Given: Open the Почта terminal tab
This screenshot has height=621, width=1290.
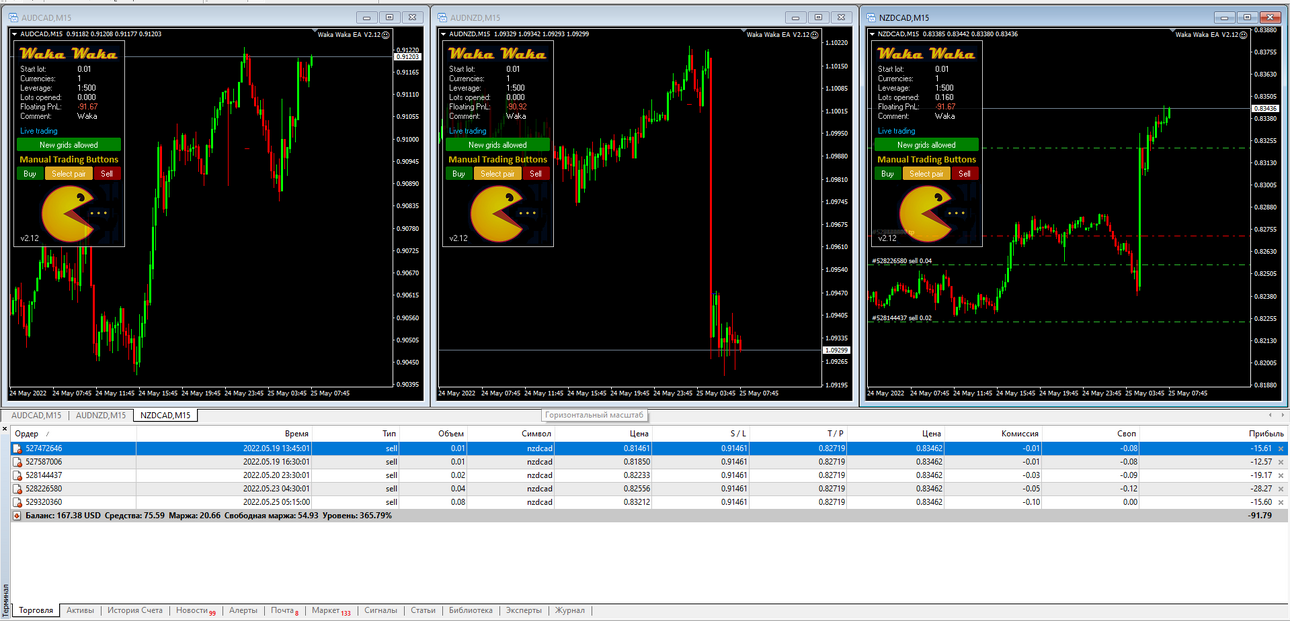Looking at the screenshot, I should (x=285, y=610).
